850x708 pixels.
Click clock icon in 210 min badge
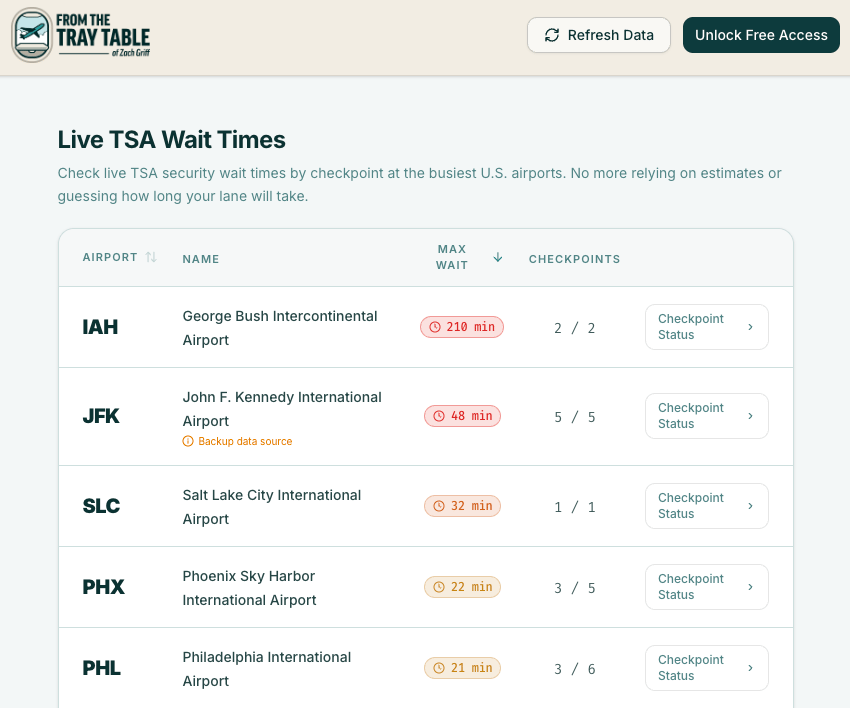point(435,327)
